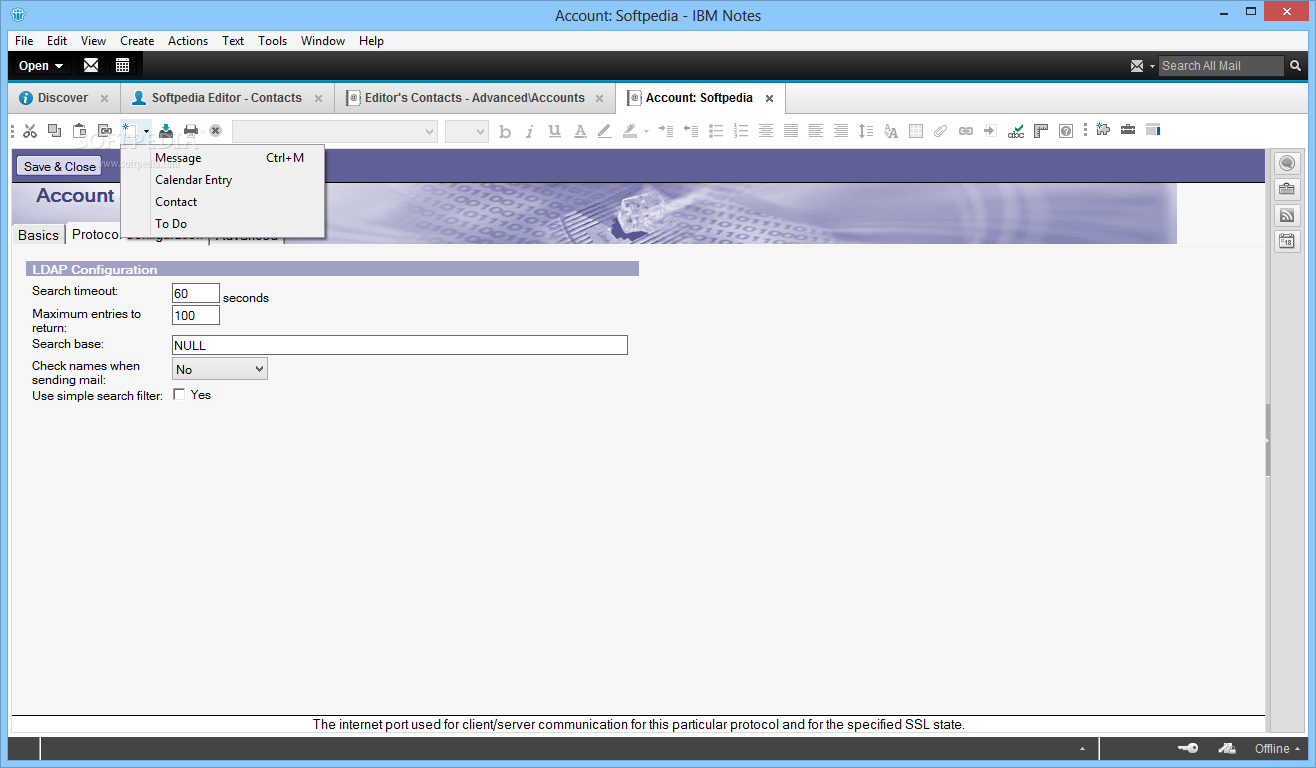Click the Search All Mail box

click(x=1221, y=66)
